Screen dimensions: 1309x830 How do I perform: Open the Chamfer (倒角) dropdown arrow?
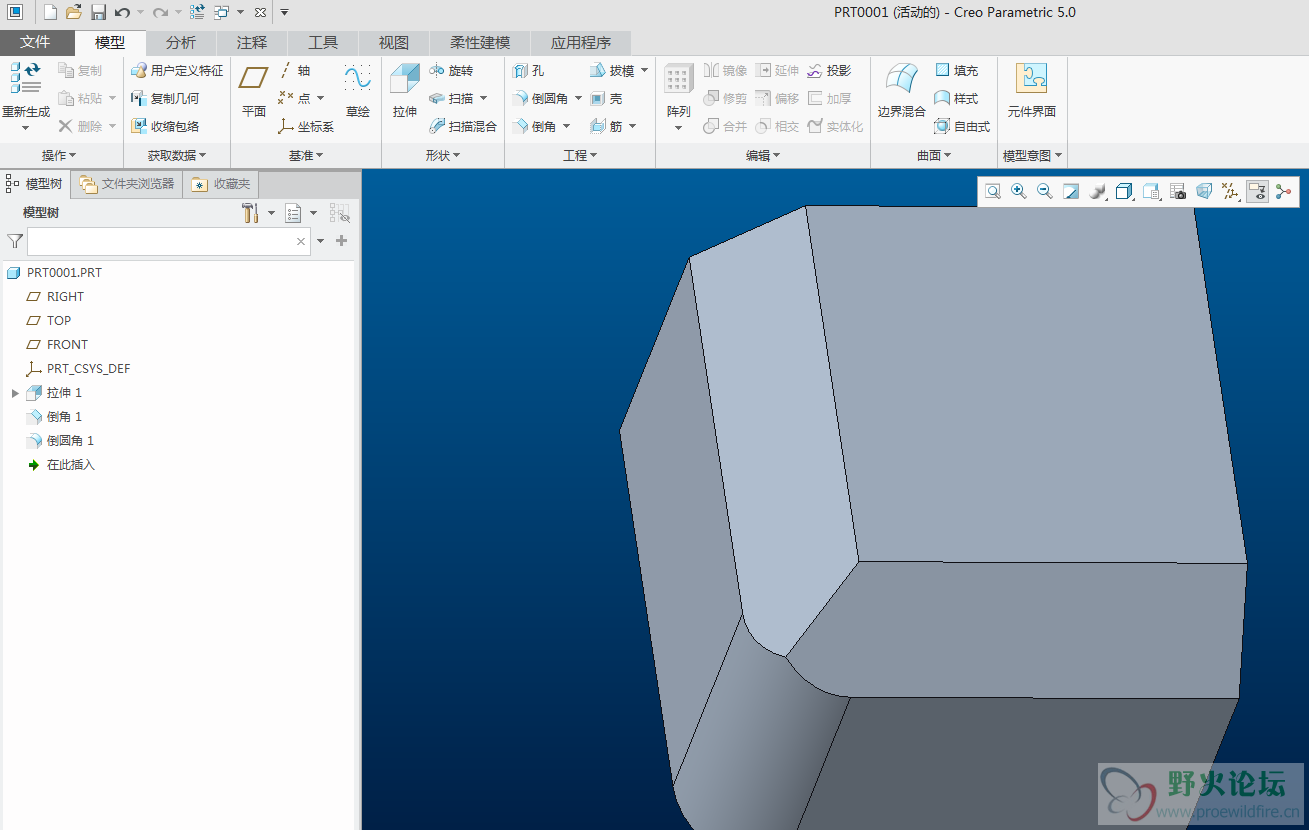click(x=566, y=127)
